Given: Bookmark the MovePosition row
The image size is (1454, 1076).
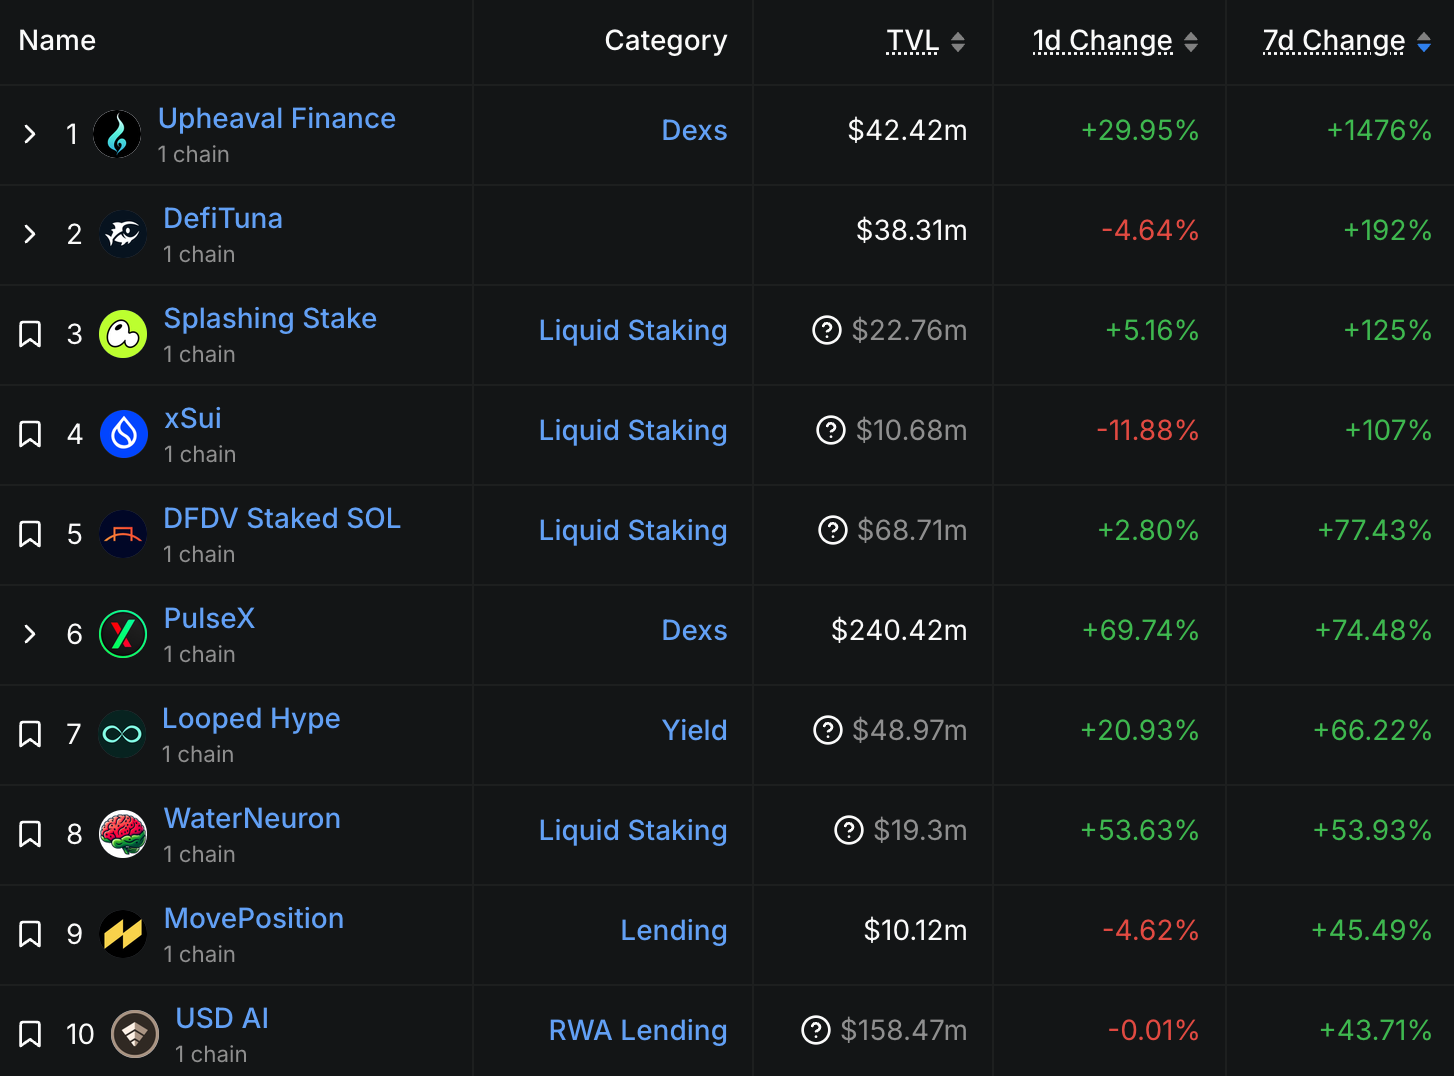Looking at the screenshot, I should point(30,934).
